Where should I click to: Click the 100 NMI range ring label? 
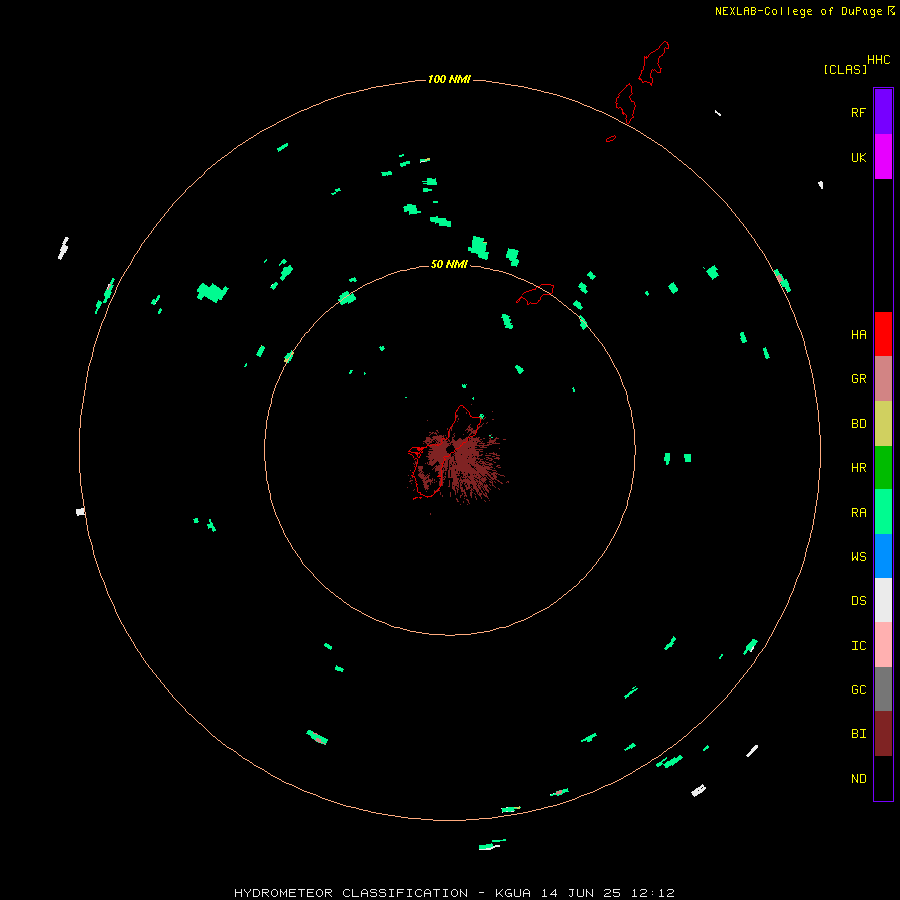click(449, 79)
